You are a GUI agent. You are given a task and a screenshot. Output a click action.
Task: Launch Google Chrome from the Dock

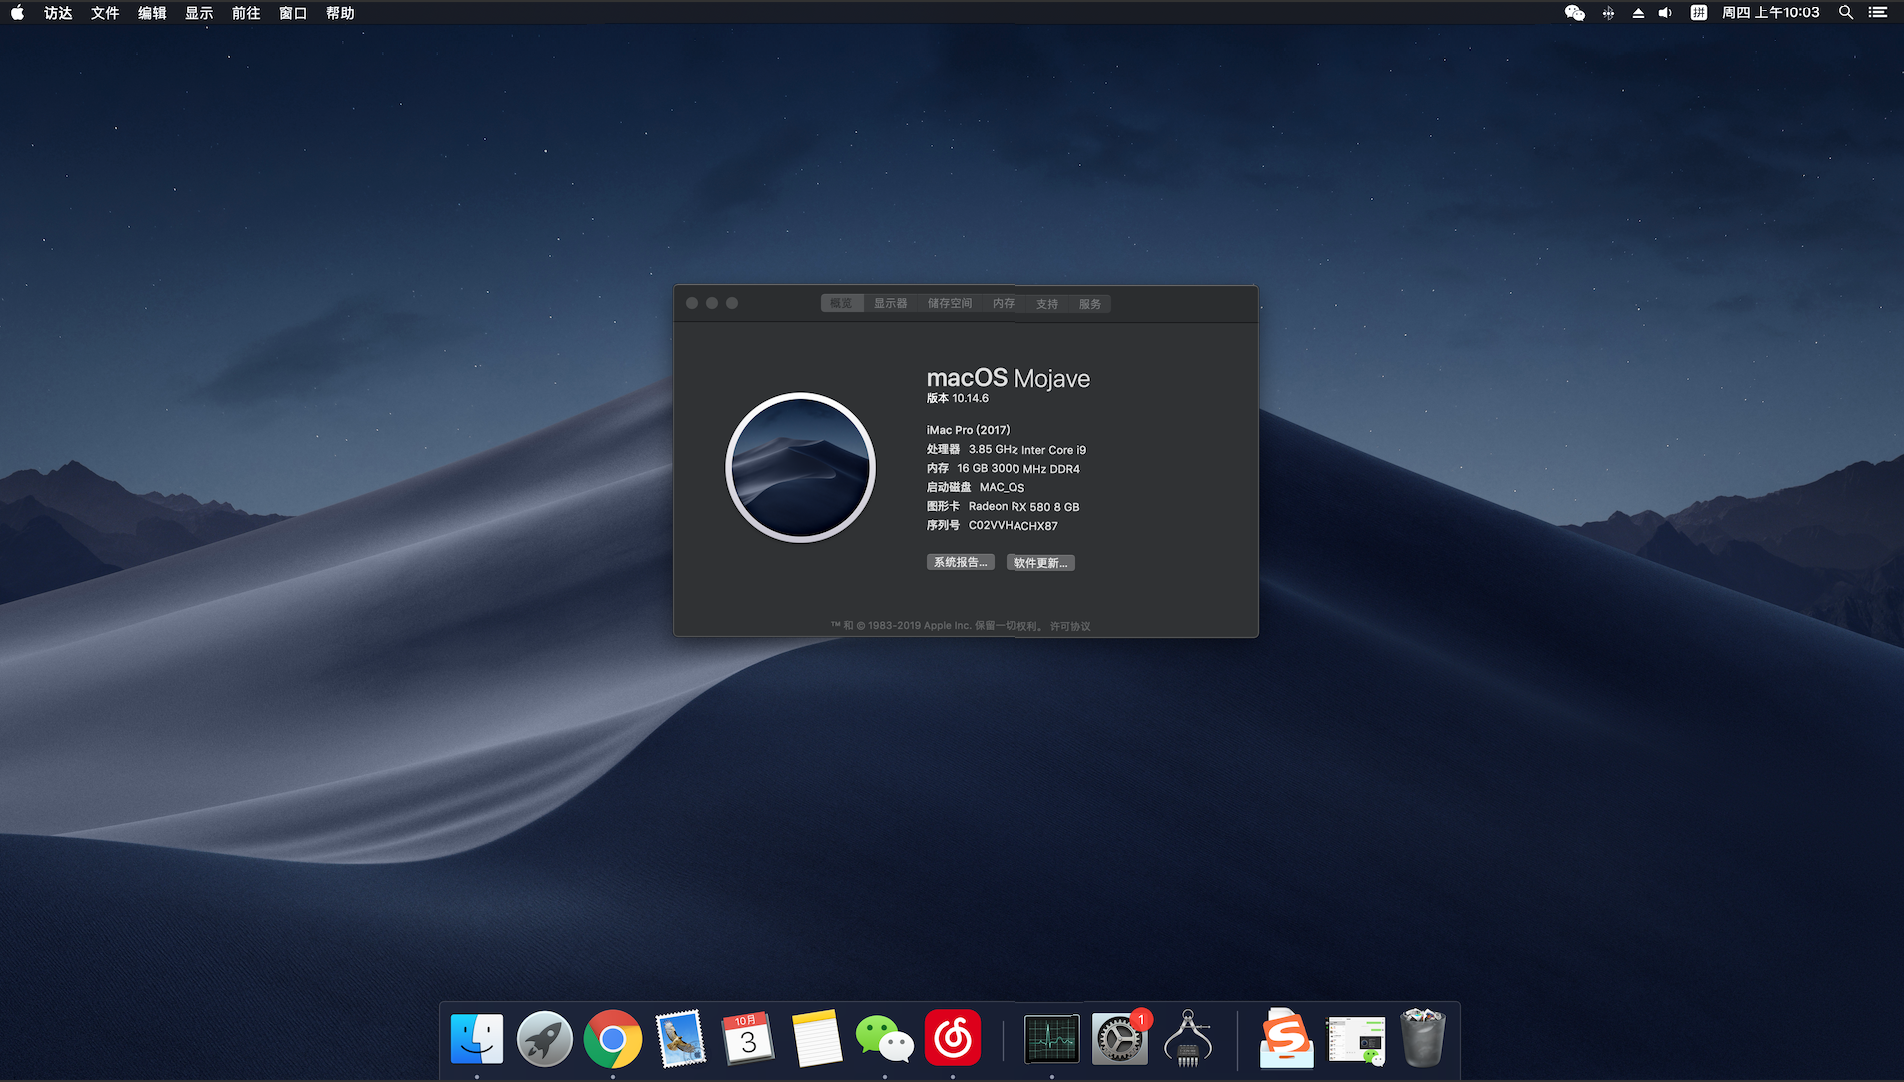coord(613,1038)
